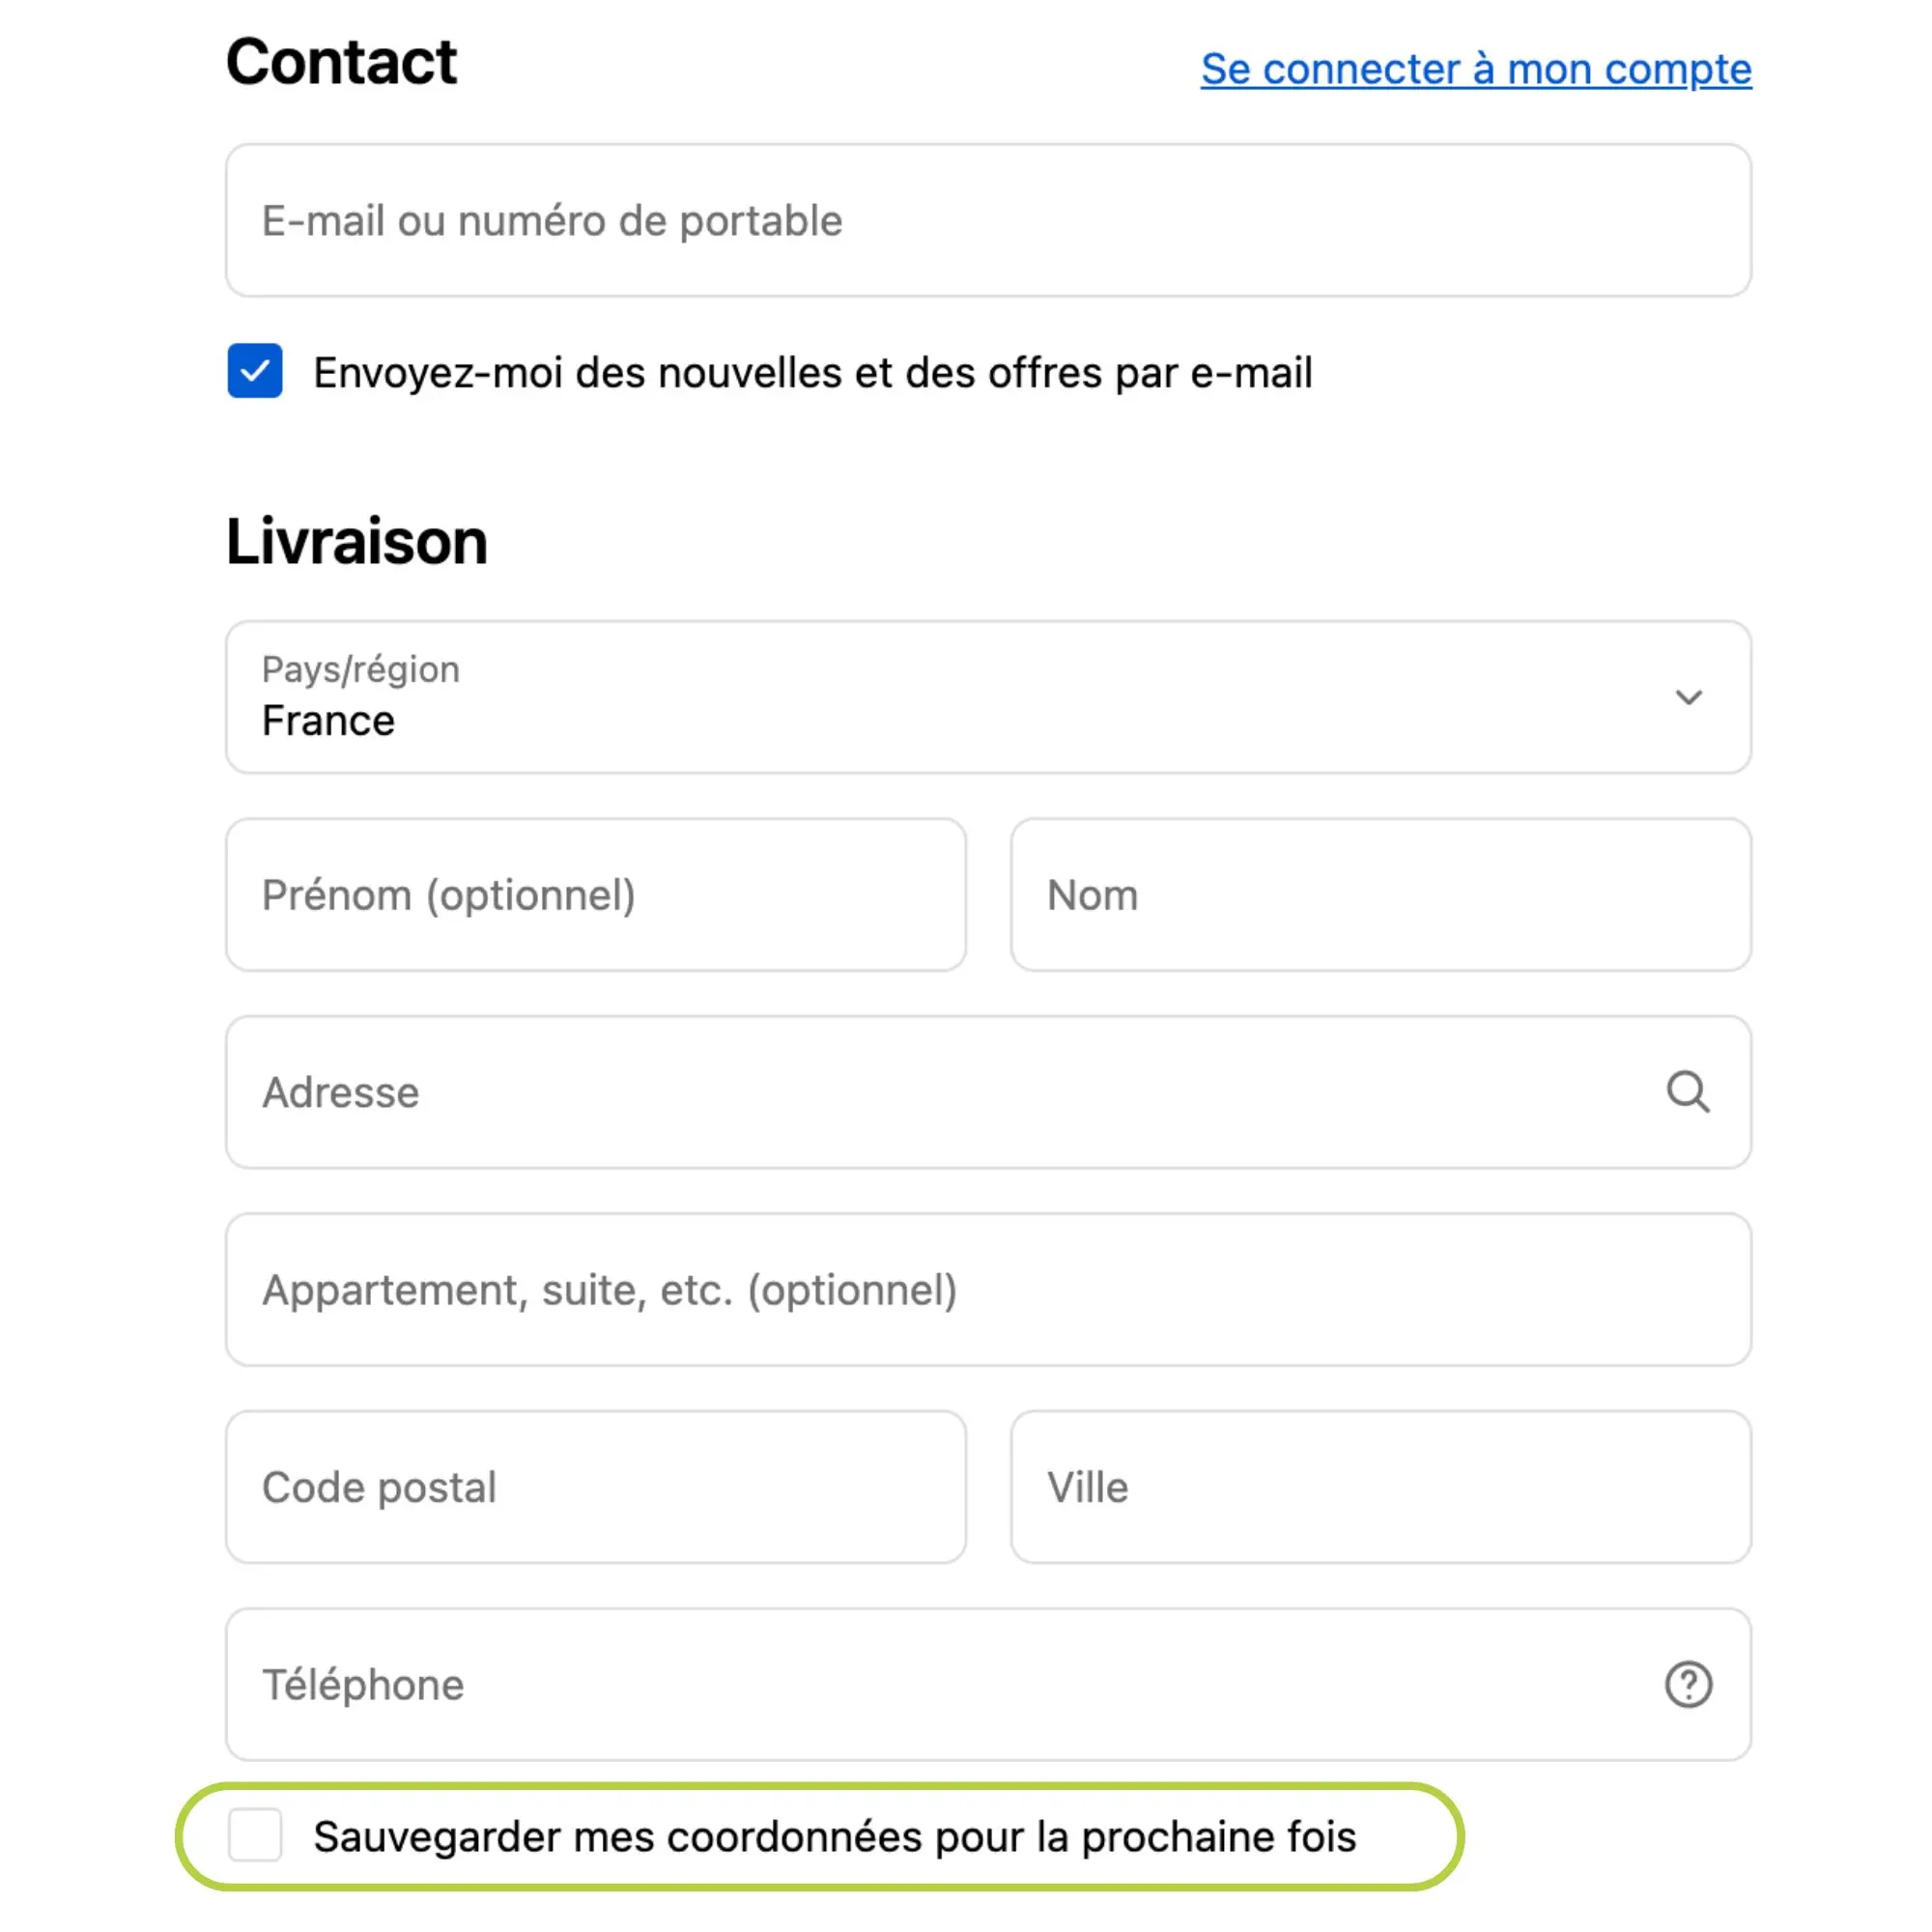The image size is (1932, 1932).
Task: Open the 'Se connecter à mon compte' link
Action: point(1475,70)
